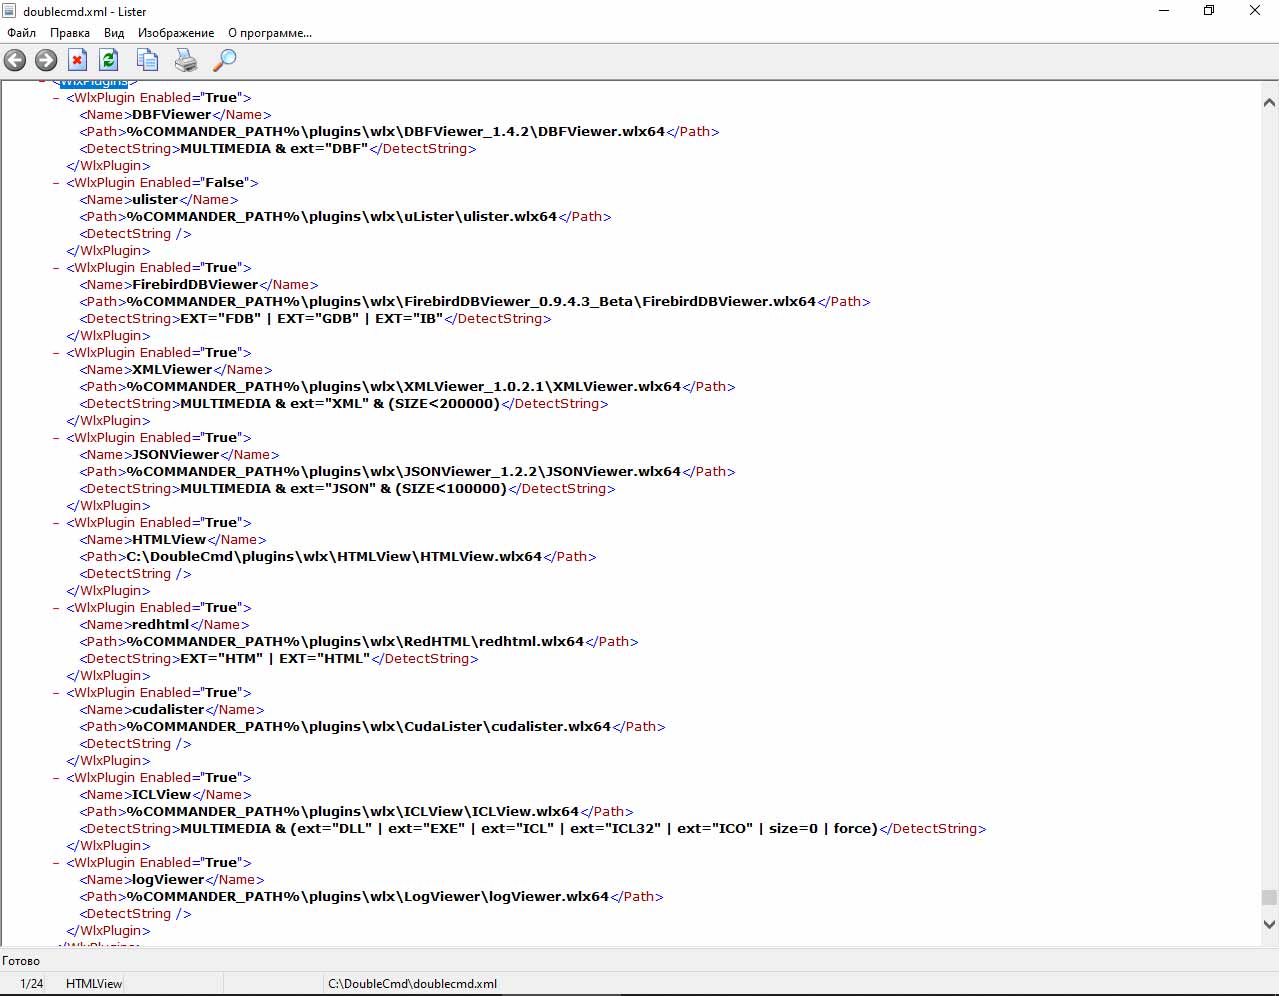The width and height of the screenshot is (1279, 996).
Task: Click the Lister document icon in title bar
Action: click(10, 11)
